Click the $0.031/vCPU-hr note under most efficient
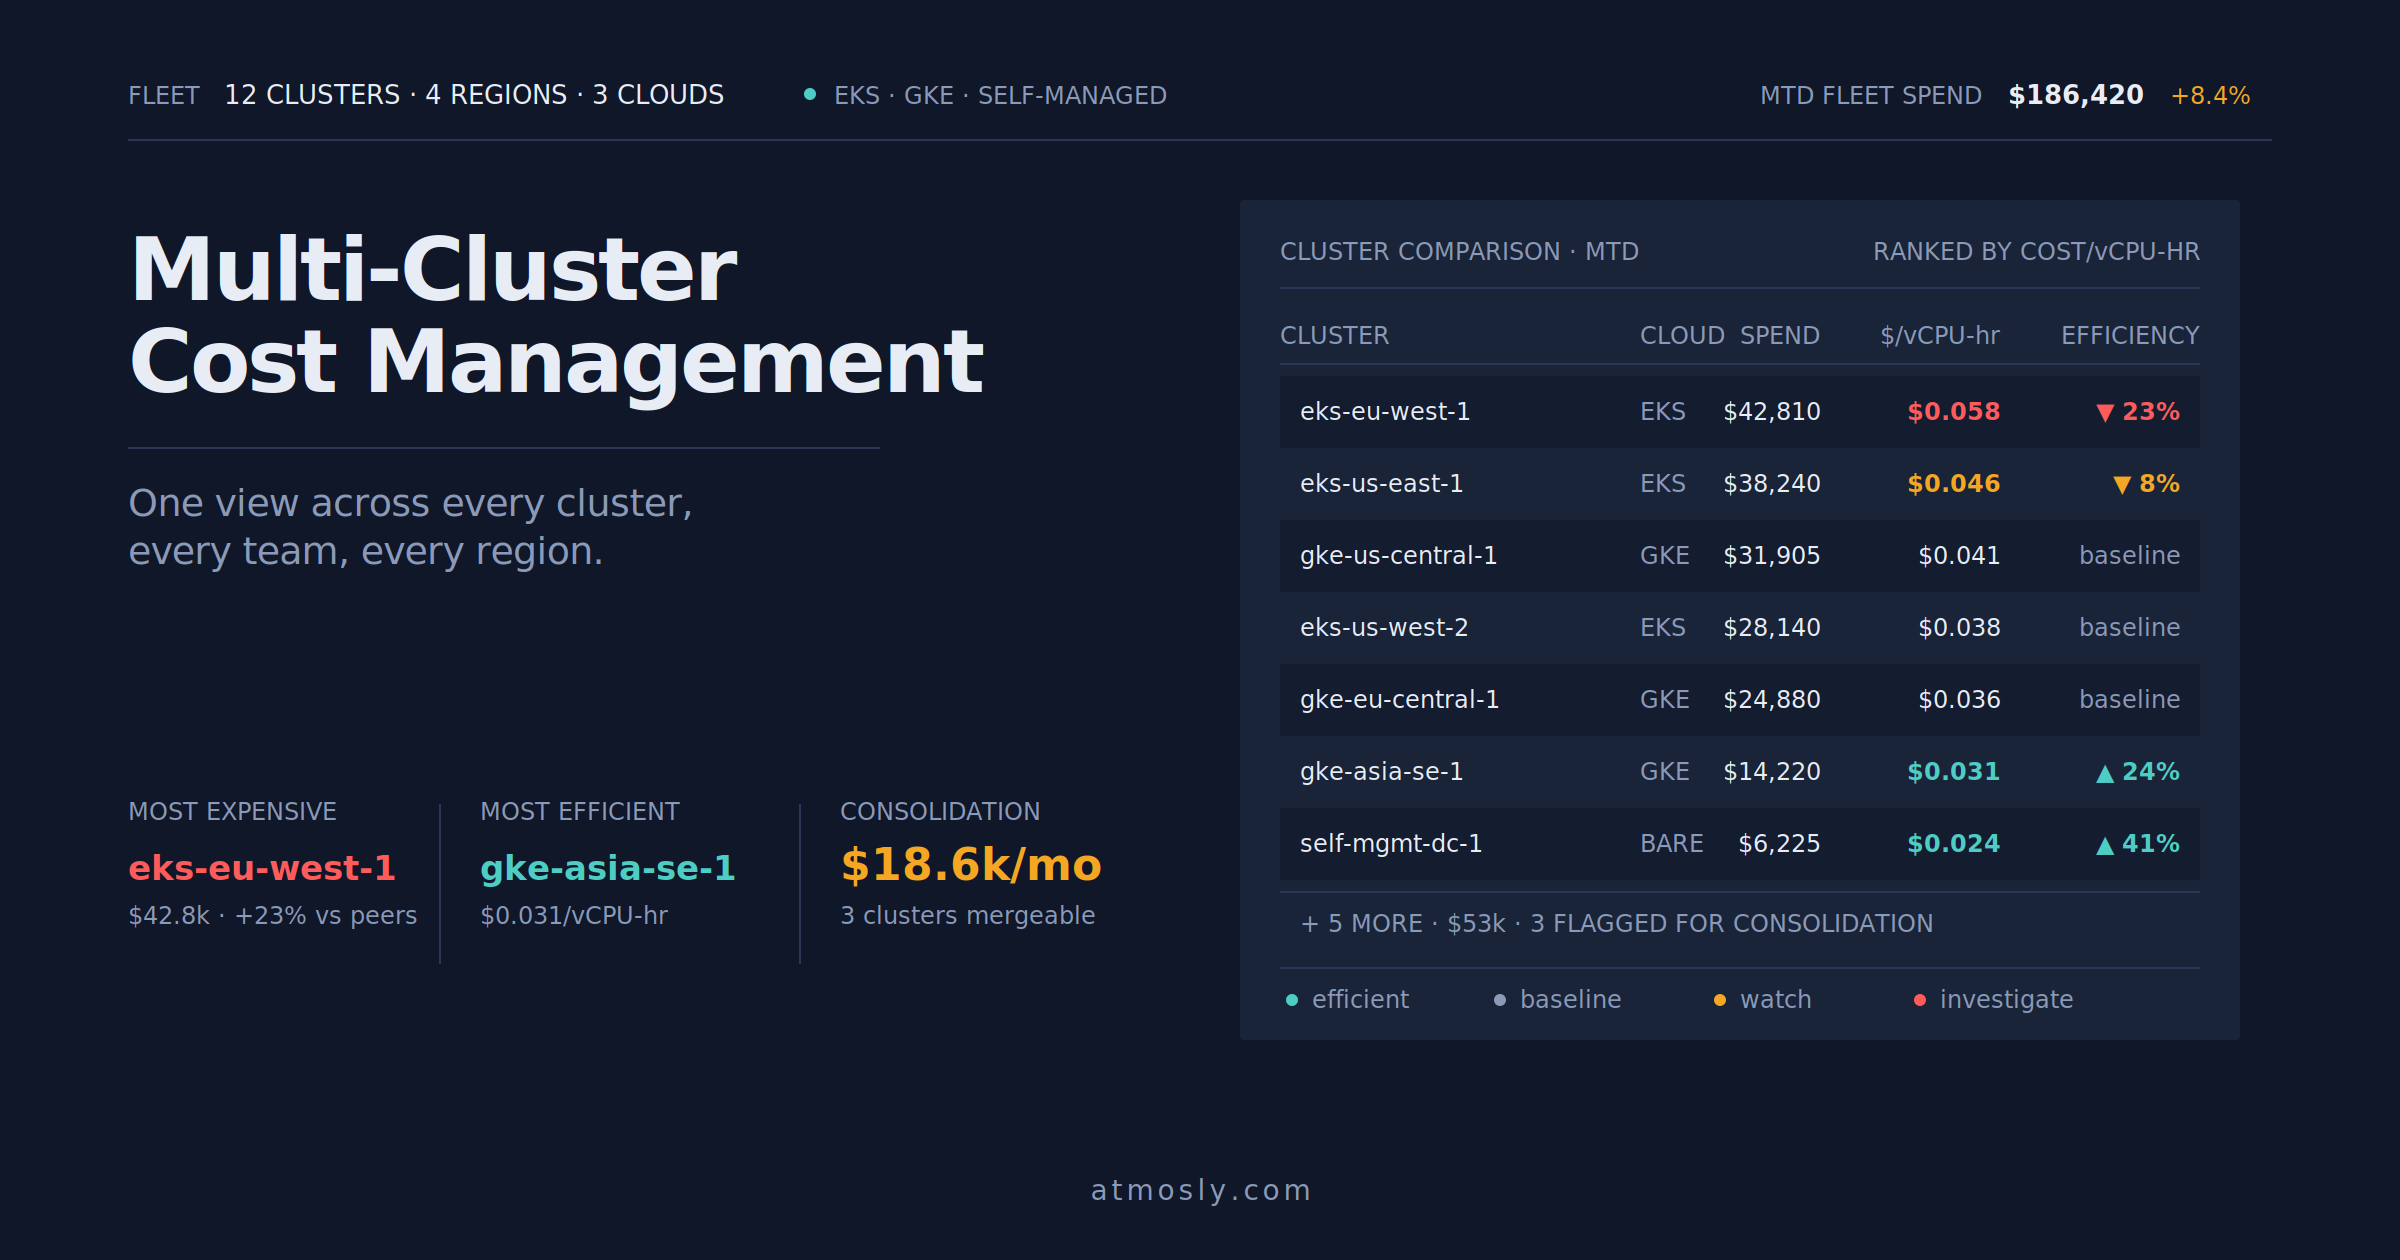 click(574, 915)
